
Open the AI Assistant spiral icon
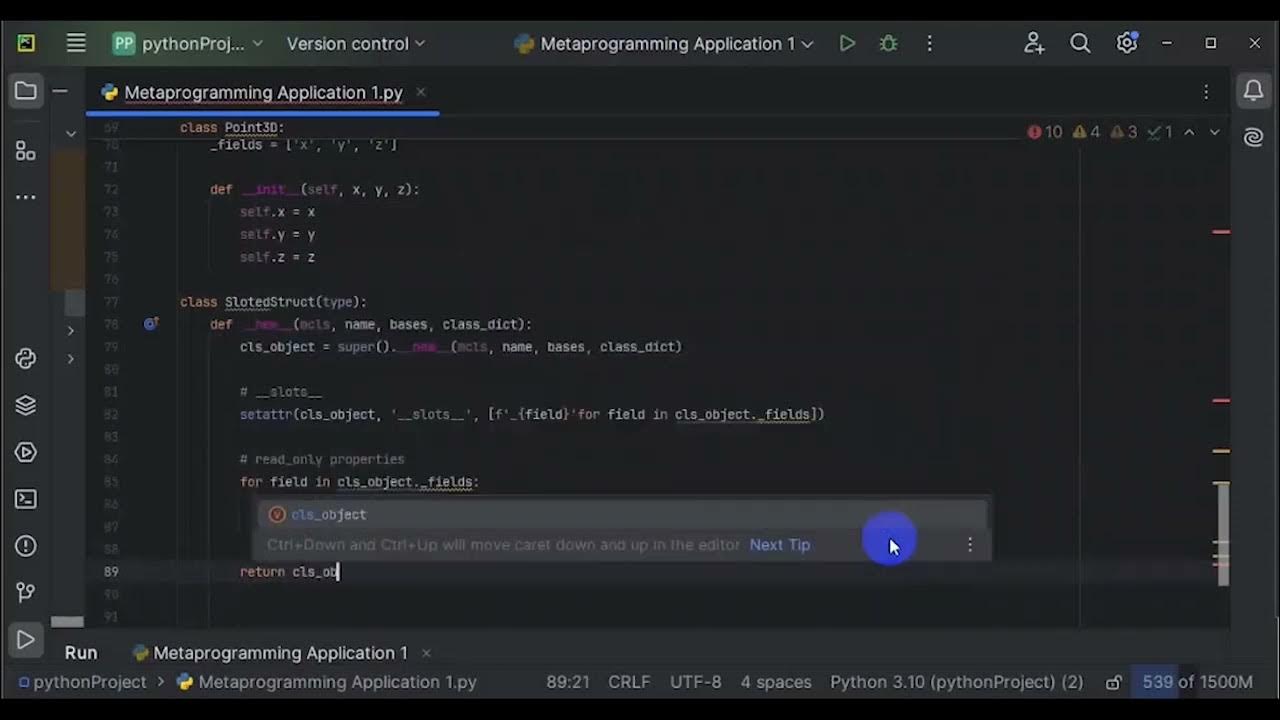tap(1253, 138)
